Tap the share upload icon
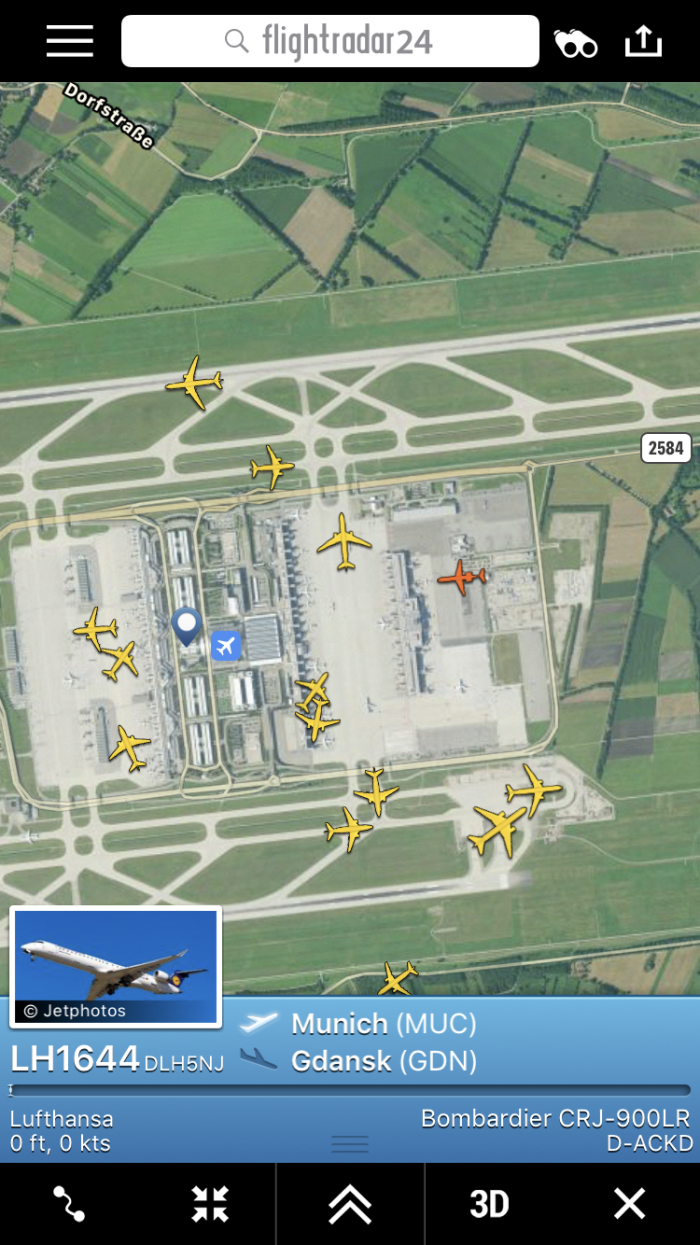 pyautogui.click(x=643, y=41)
